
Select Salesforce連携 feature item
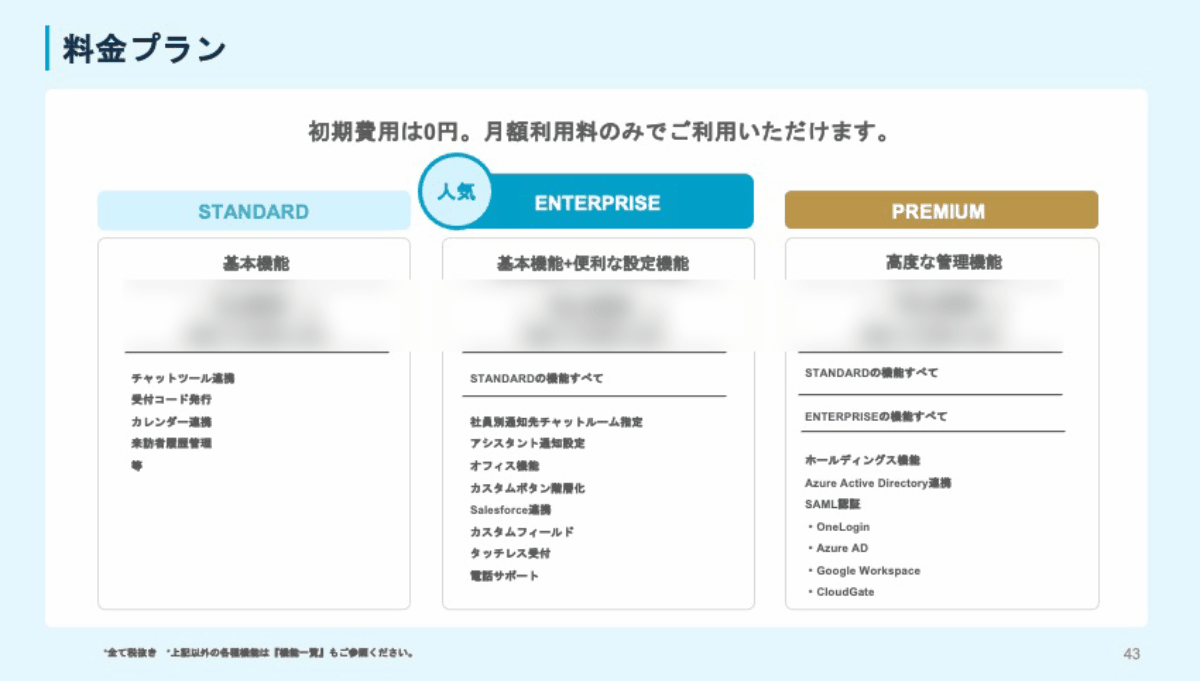512,510
